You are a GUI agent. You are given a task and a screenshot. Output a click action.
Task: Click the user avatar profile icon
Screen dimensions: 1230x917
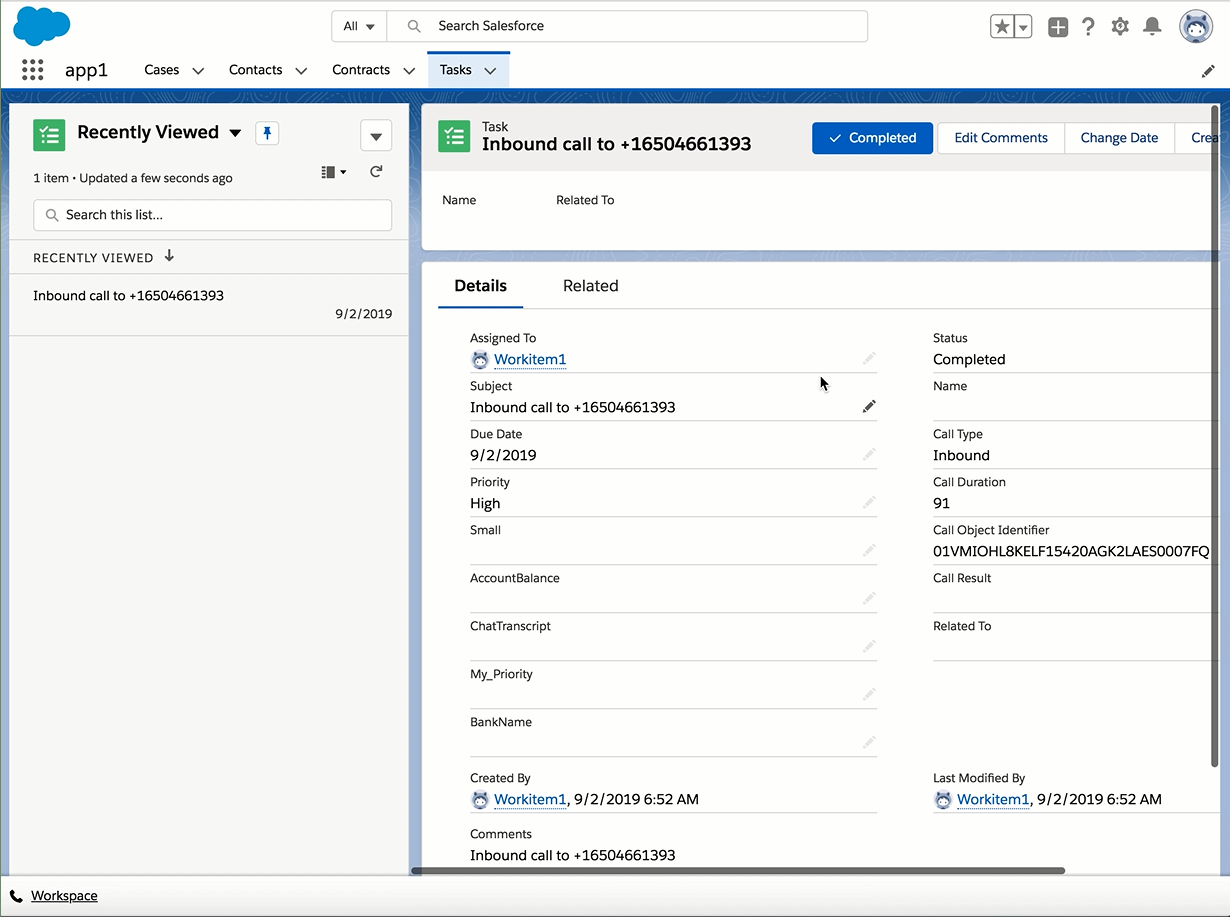click(x=1196, y=27)
